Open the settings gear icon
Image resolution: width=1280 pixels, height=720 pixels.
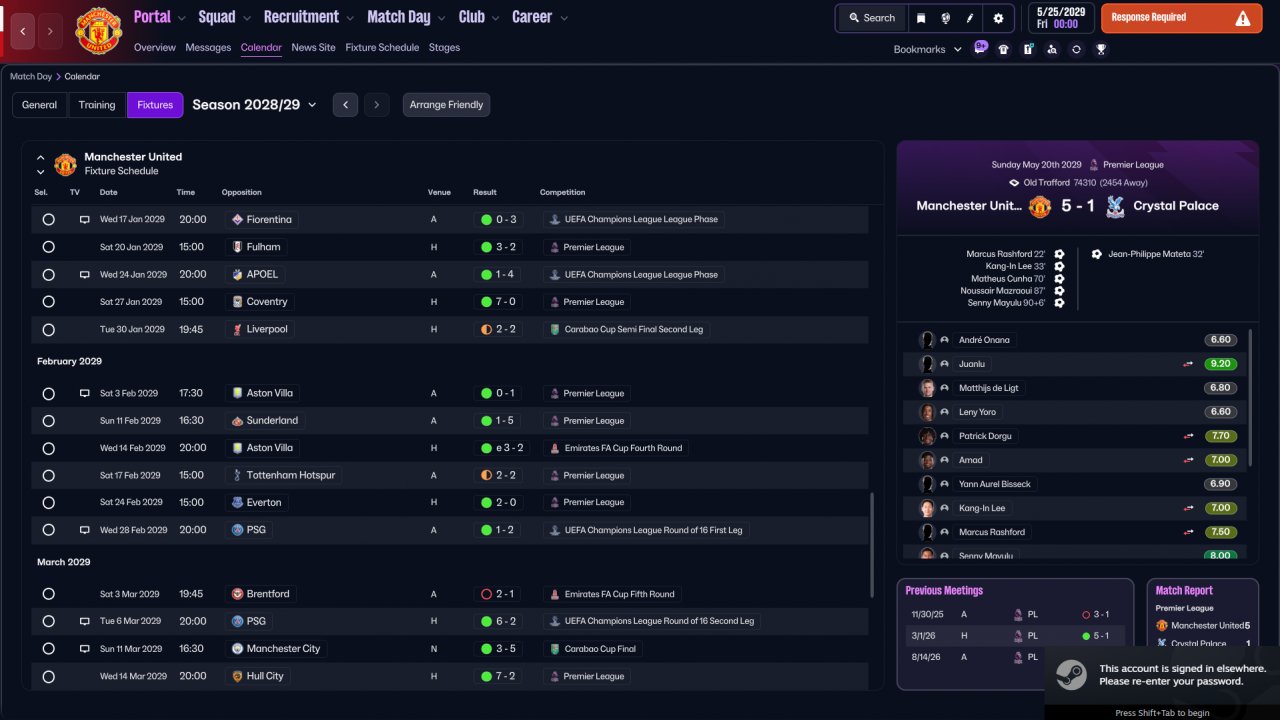tap(998, 18)
